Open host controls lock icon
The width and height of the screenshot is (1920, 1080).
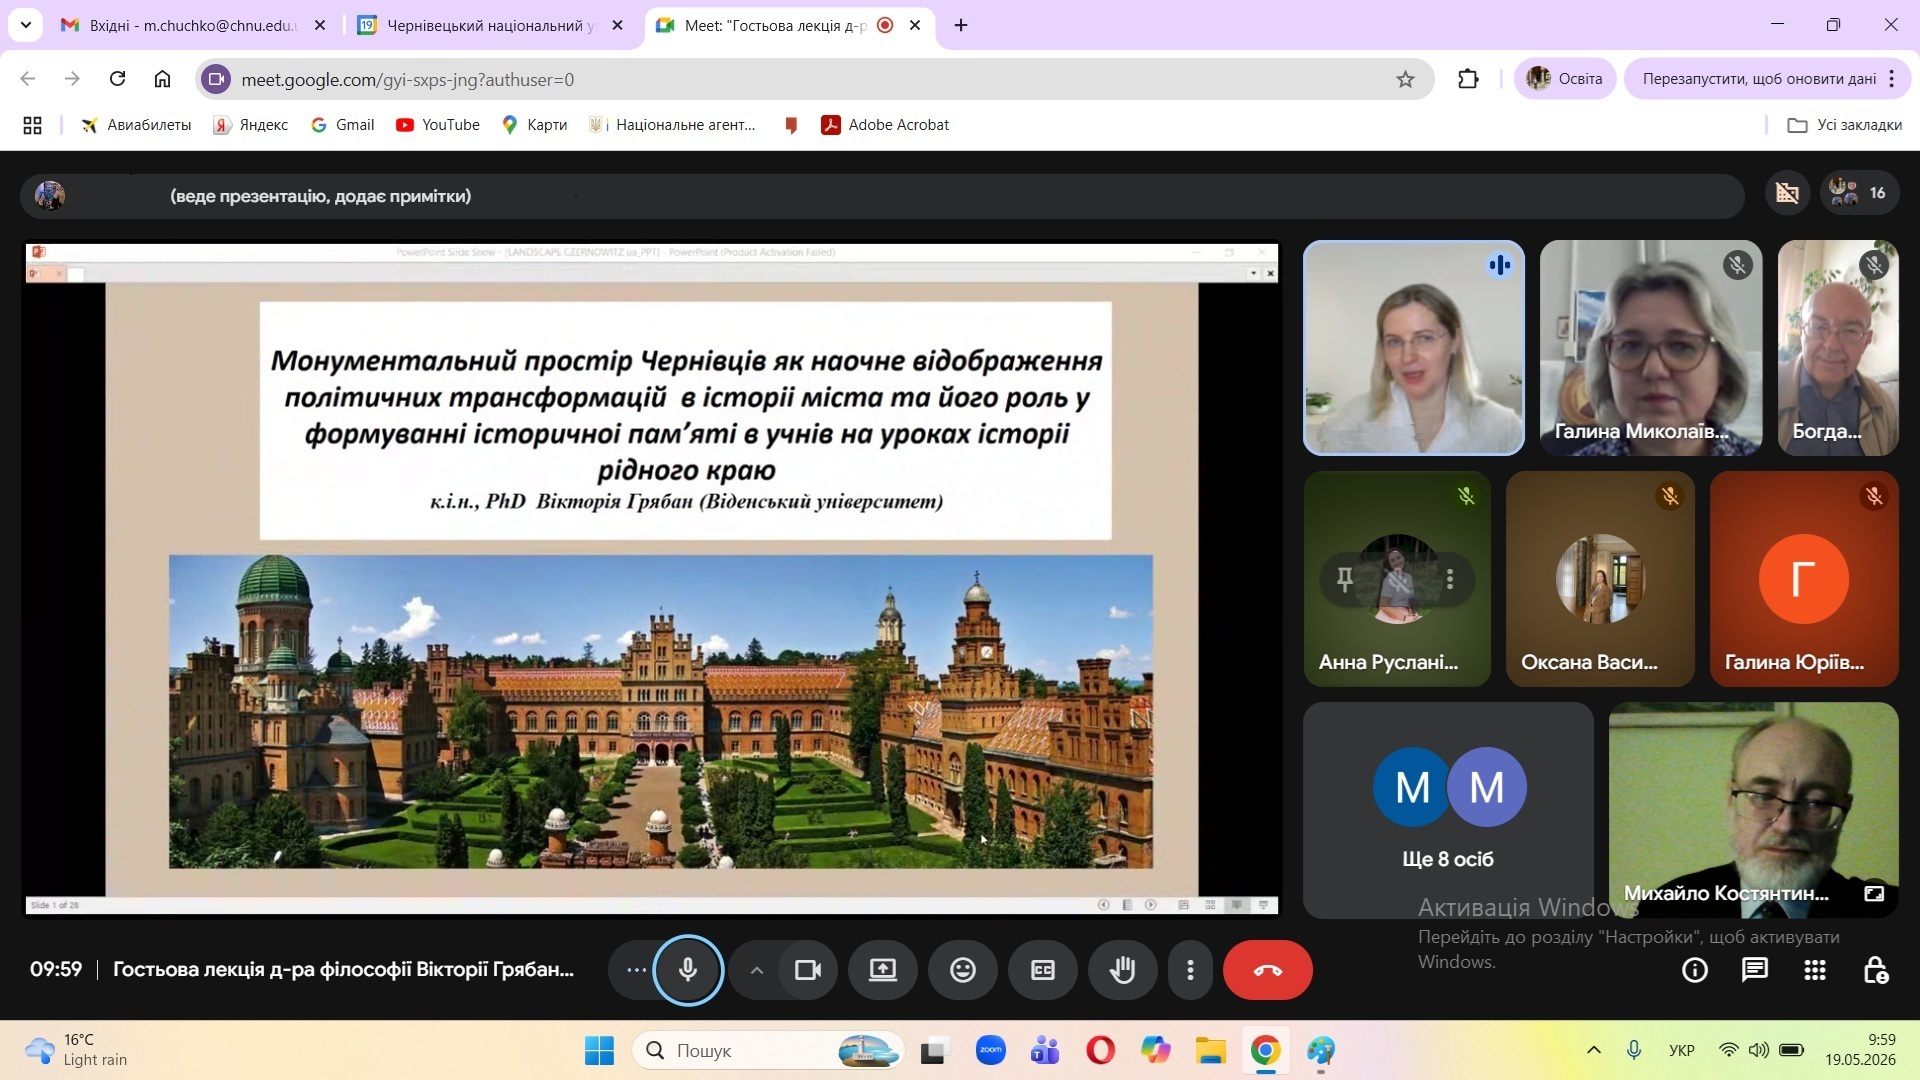coord(1875,970)
